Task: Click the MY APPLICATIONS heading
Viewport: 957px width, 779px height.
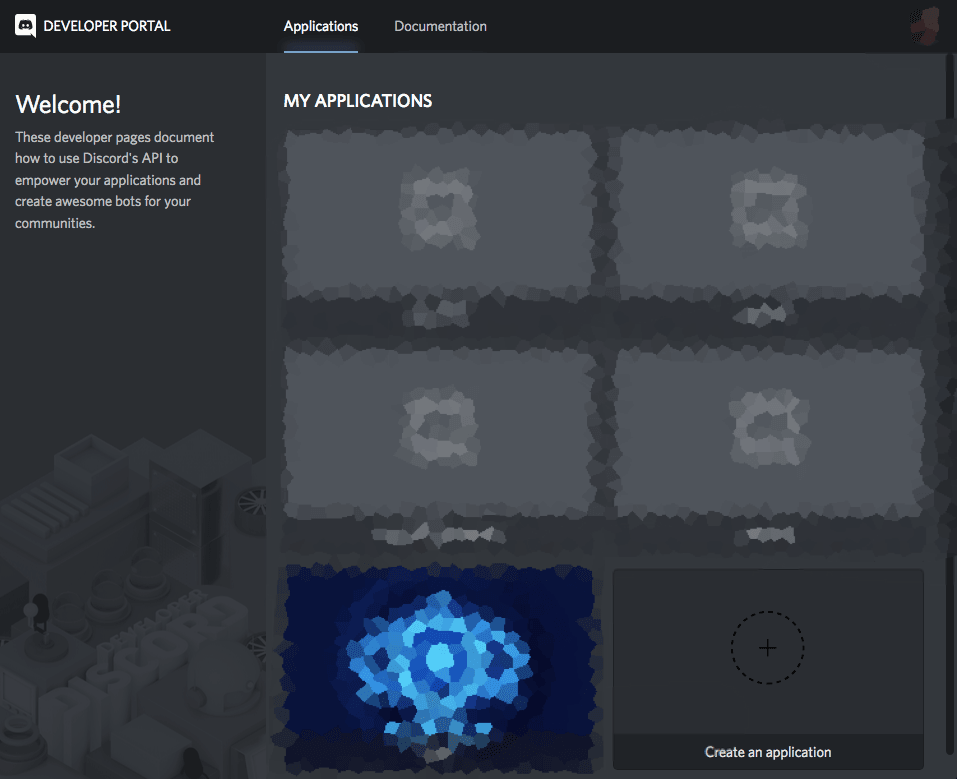Action: click(x=358, y=101)
